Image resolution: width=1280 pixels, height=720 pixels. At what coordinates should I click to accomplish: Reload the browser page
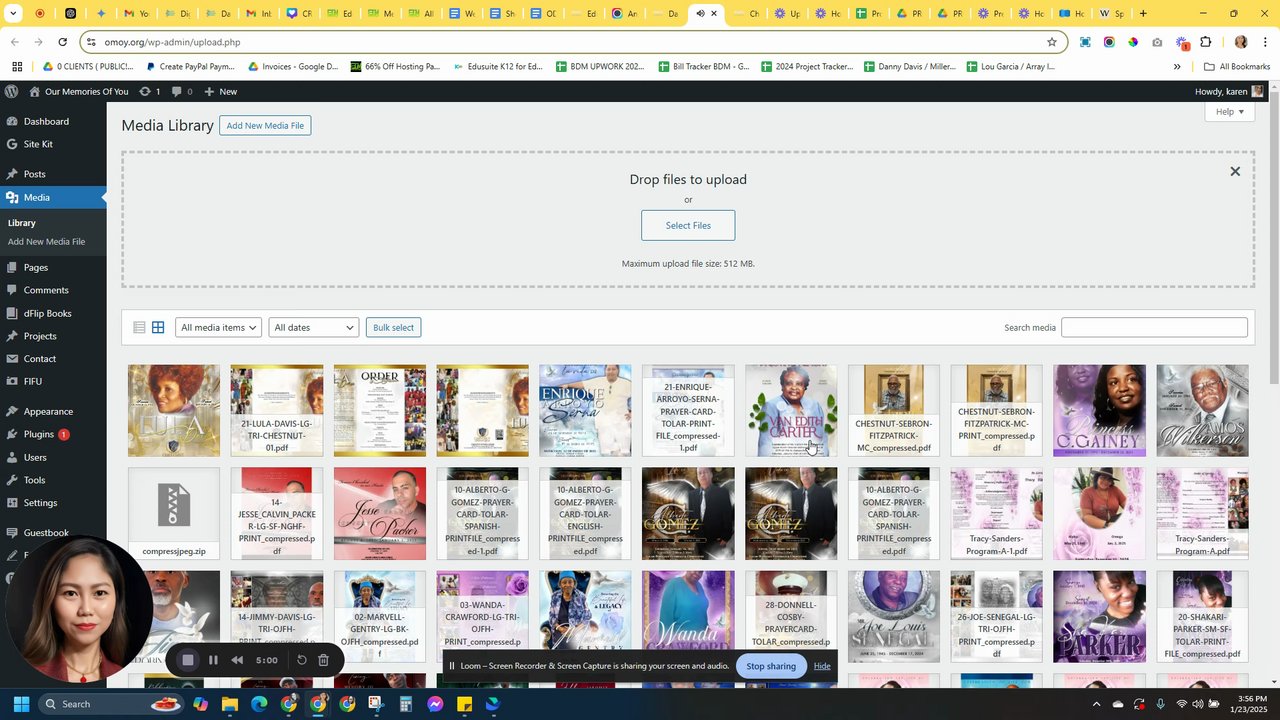pyautogui.click(x=63, y=42)
